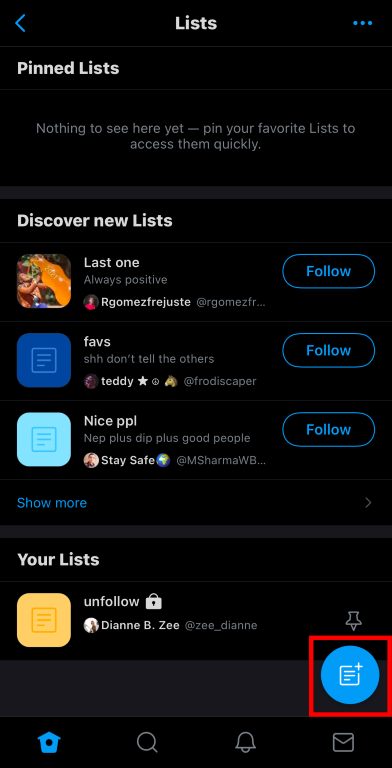The height and width of the screenshot is (768, 392).
Task: Open the three-dot more options menu
Action: [x=363, y=23]
